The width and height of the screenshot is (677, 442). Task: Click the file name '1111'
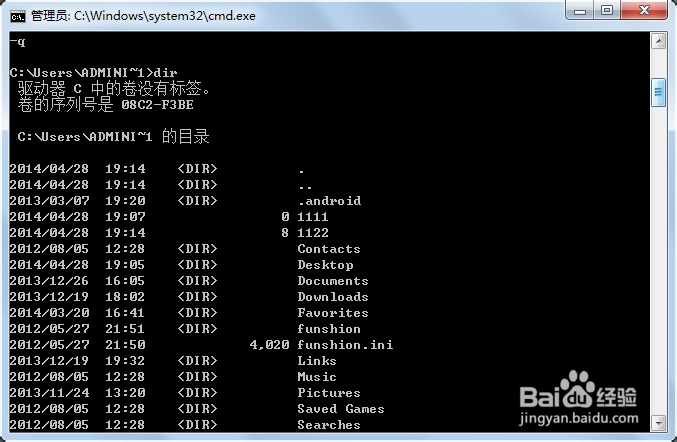pos(313,217)
